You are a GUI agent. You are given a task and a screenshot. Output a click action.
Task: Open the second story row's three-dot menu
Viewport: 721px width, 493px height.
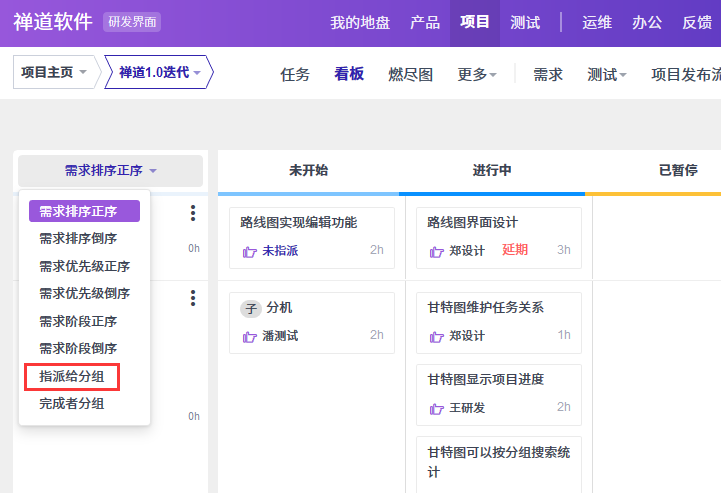[x=193, y=298]
